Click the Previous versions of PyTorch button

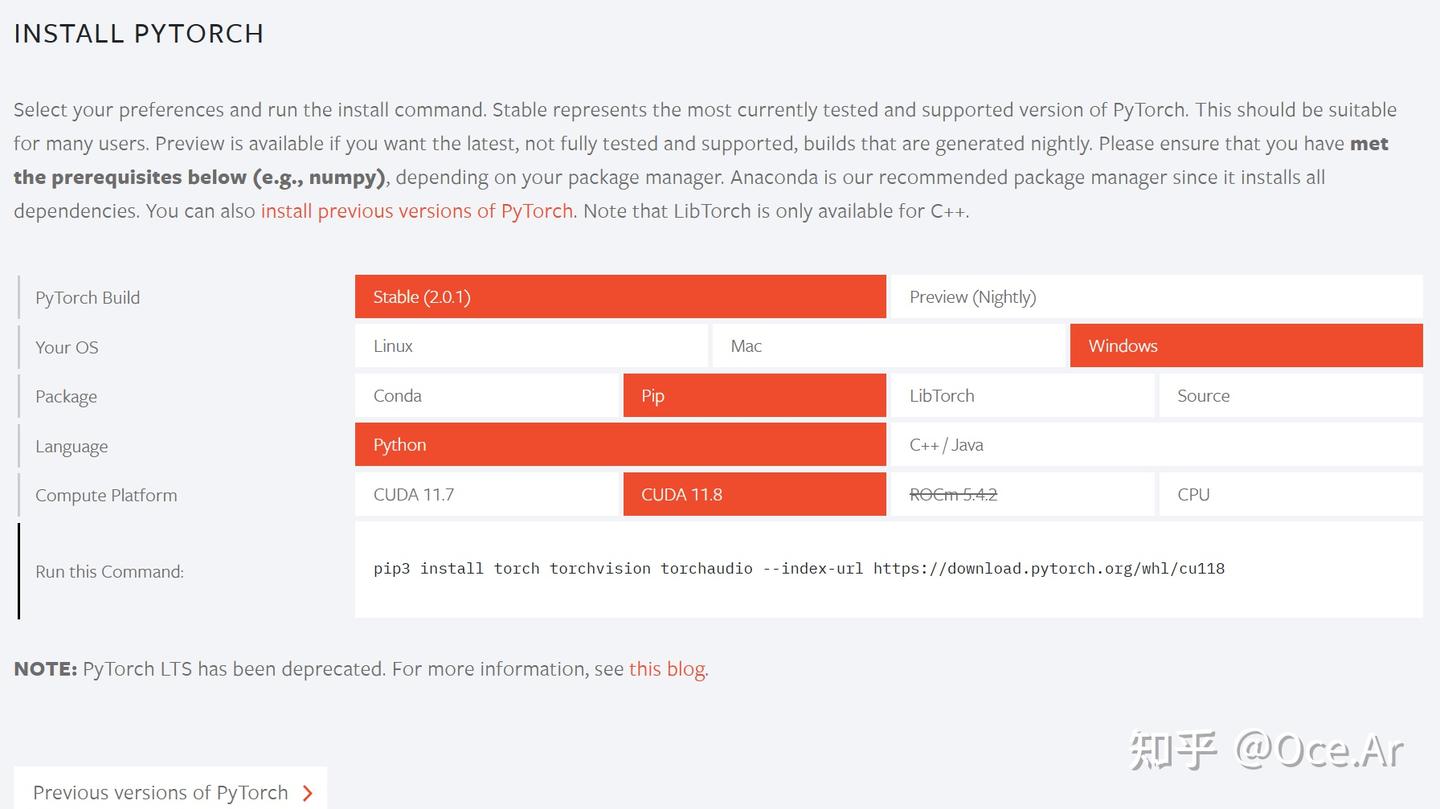click(160, 792)
